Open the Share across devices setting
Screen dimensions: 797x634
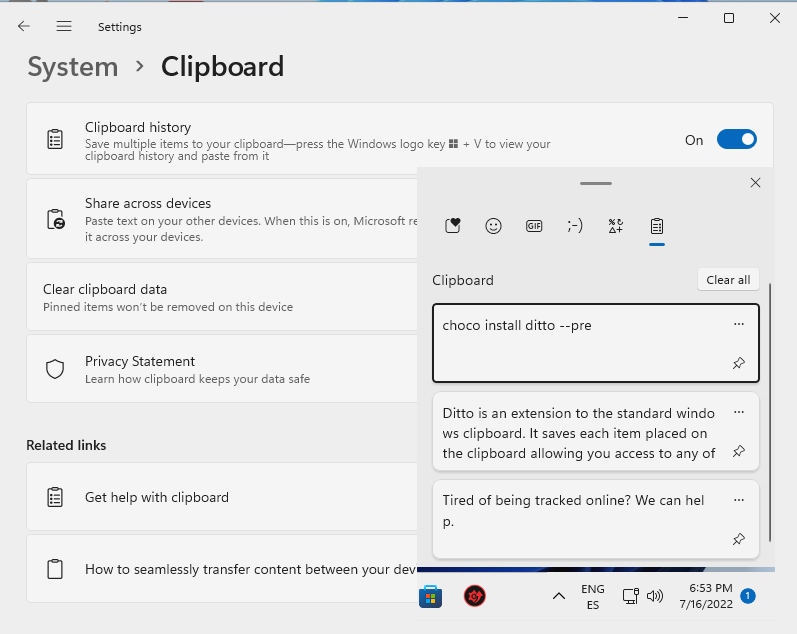click(x=222, y=219)
